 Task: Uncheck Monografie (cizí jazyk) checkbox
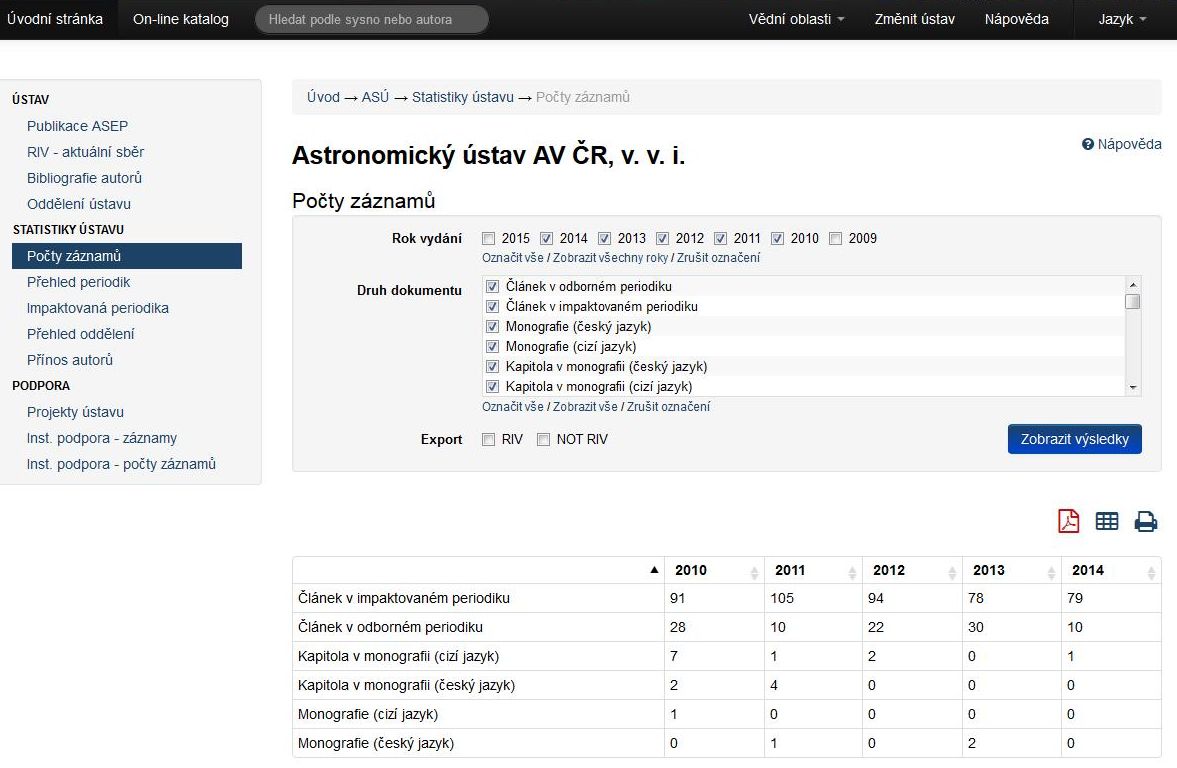click(492, 347)
